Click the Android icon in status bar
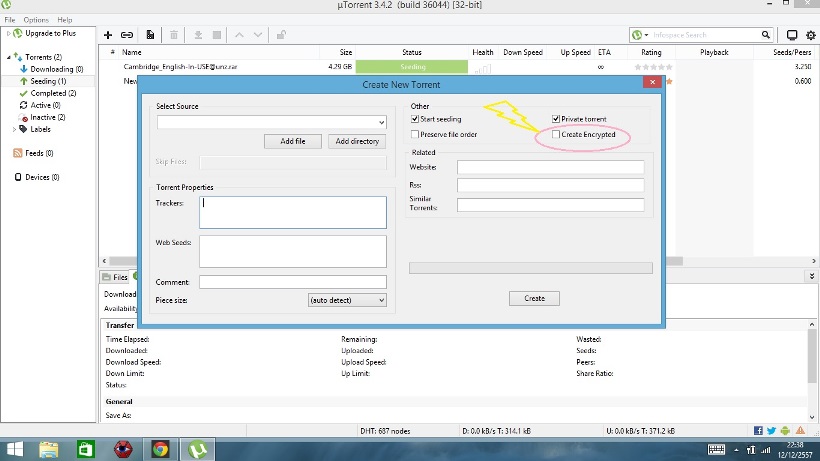 tap(786, 431)
